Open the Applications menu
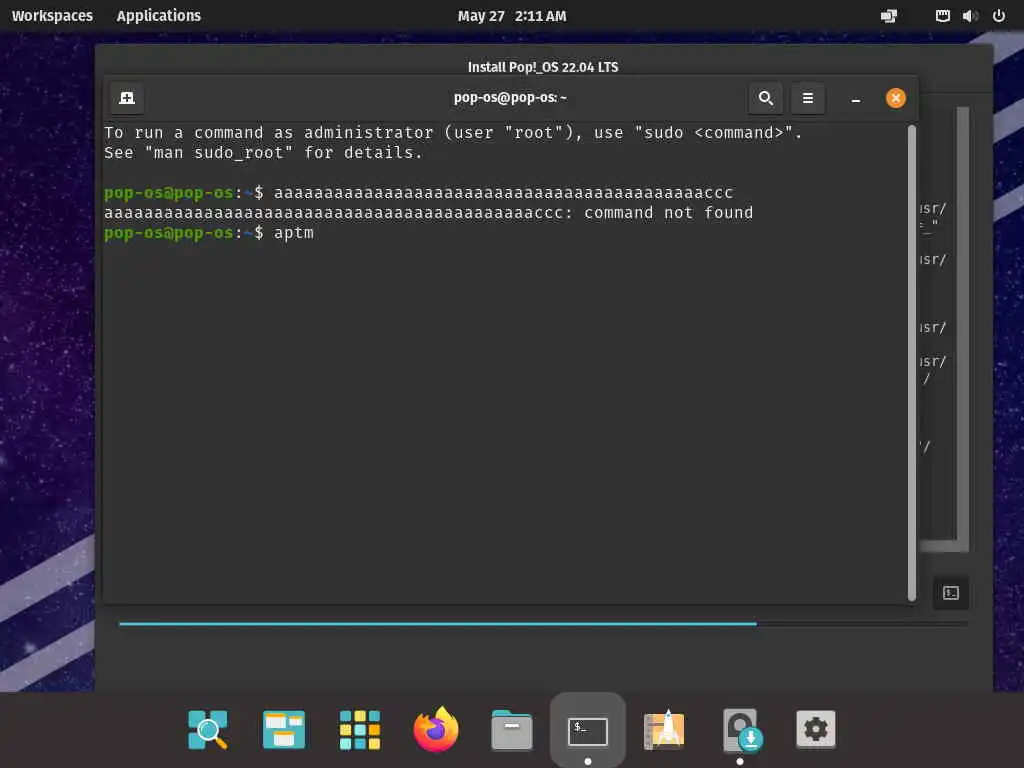Screen dimensions: 1024x768 159,16
